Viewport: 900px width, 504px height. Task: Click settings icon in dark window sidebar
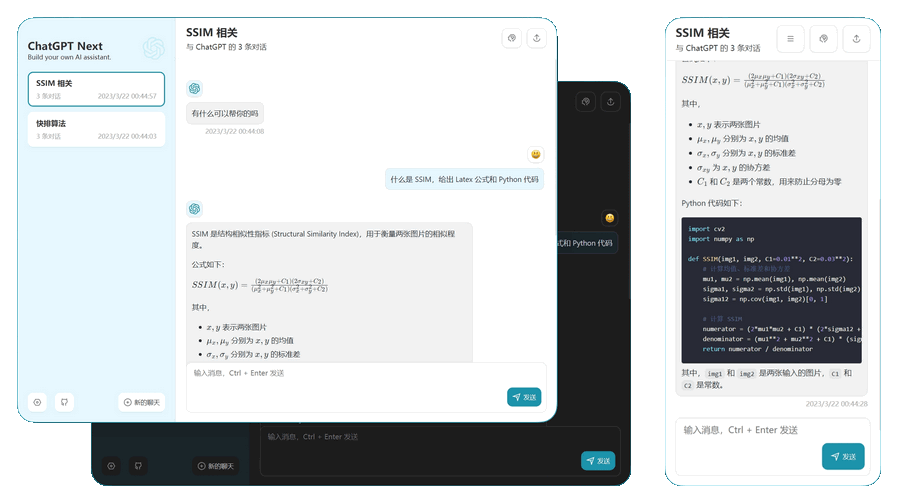click(111, 466)
